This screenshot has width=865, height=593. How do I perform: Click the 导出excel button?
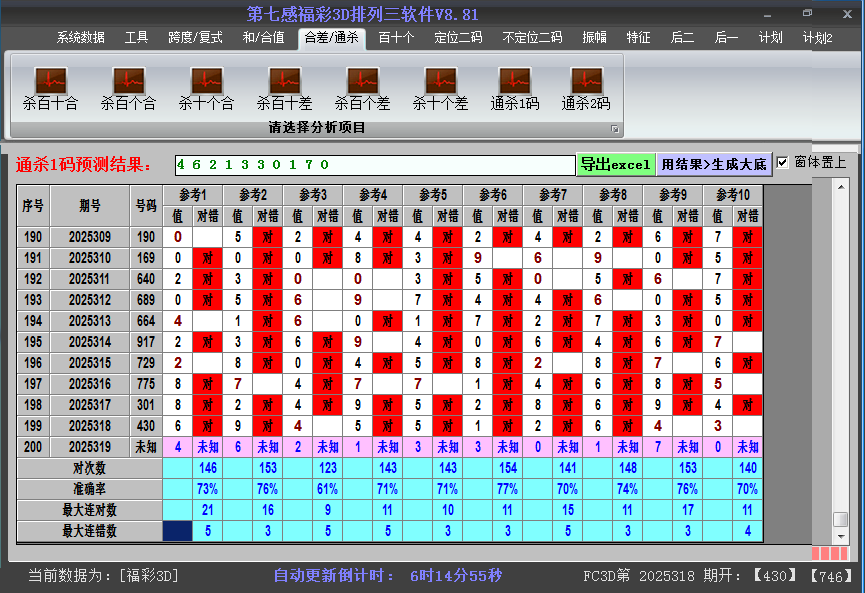615,164
